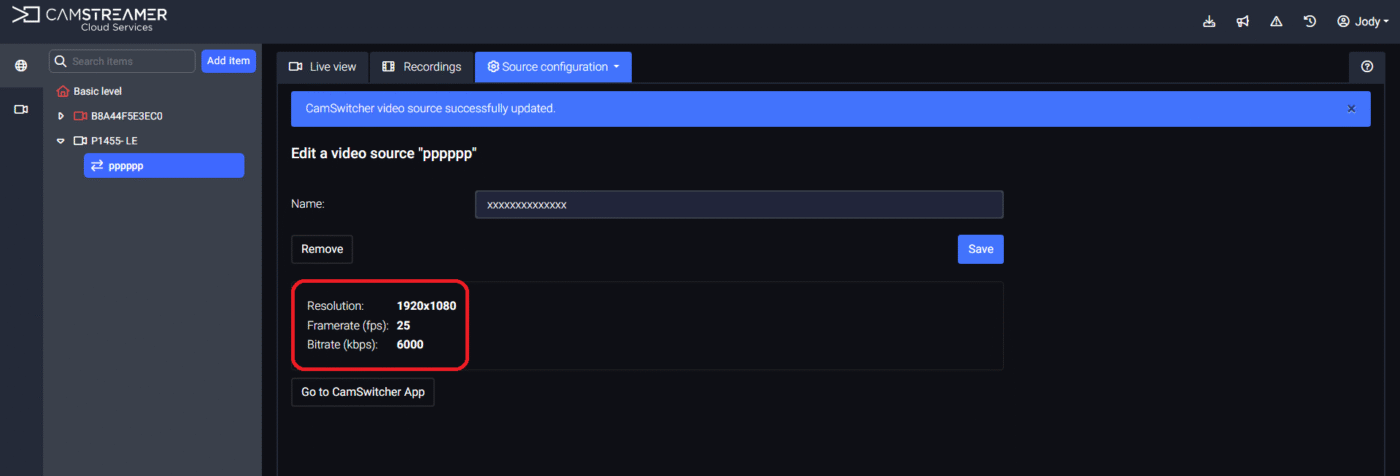
Task: Click the history clock icon
Action: coord(1310,21)
